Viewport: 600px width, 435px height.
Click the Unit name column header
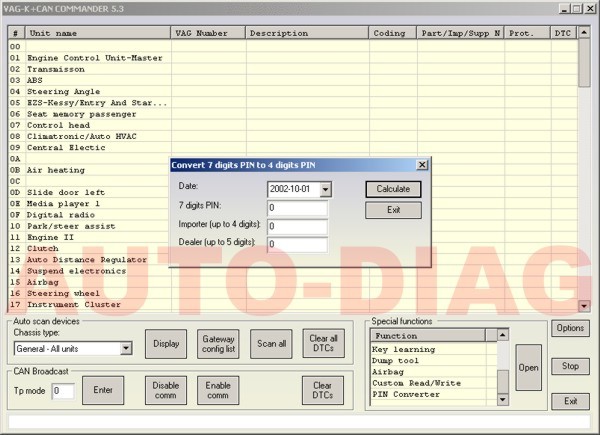(x=98, y=33)
